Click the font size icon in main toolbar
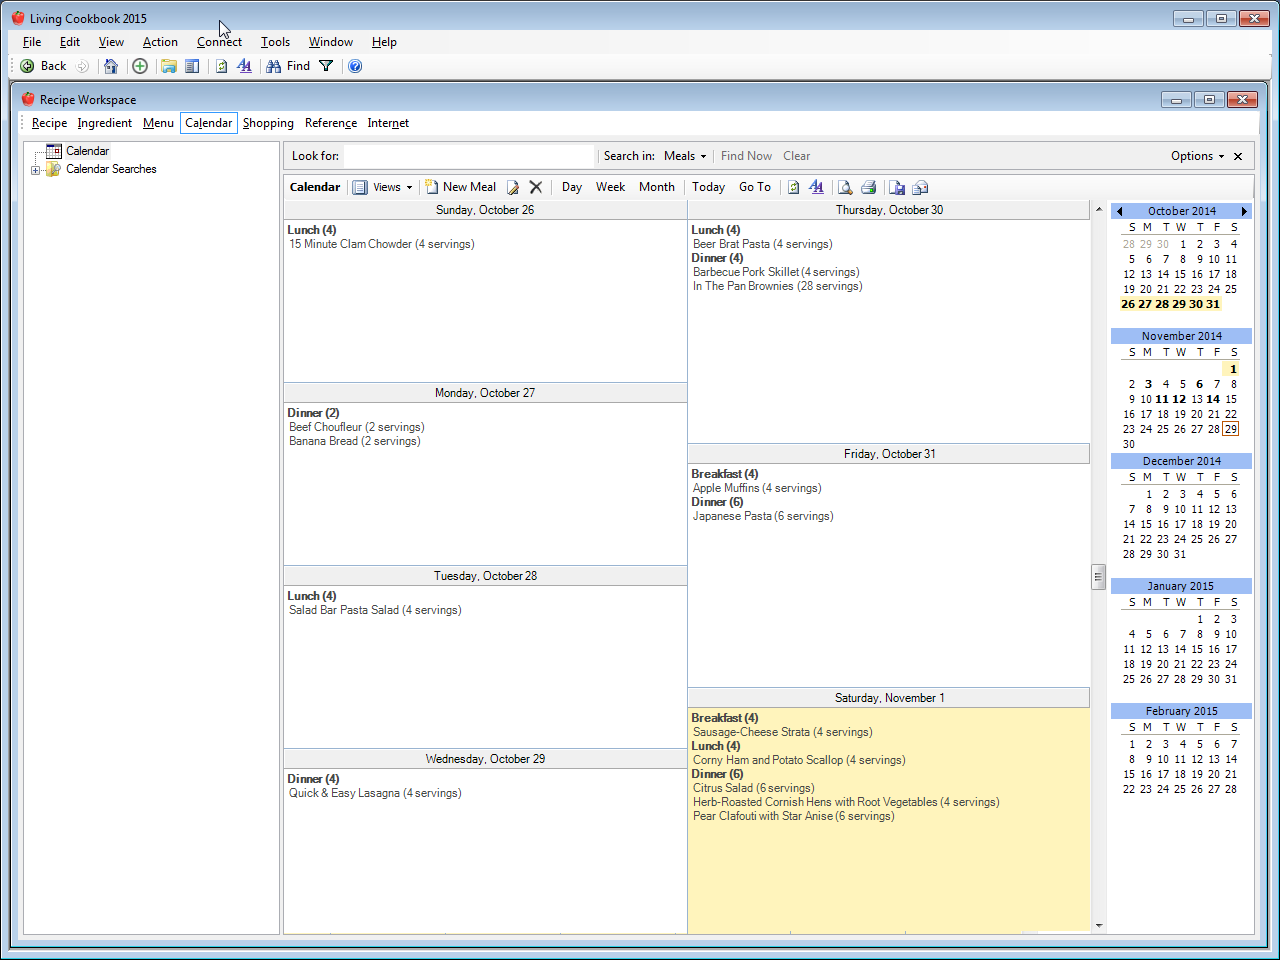 tap(244, 66)
